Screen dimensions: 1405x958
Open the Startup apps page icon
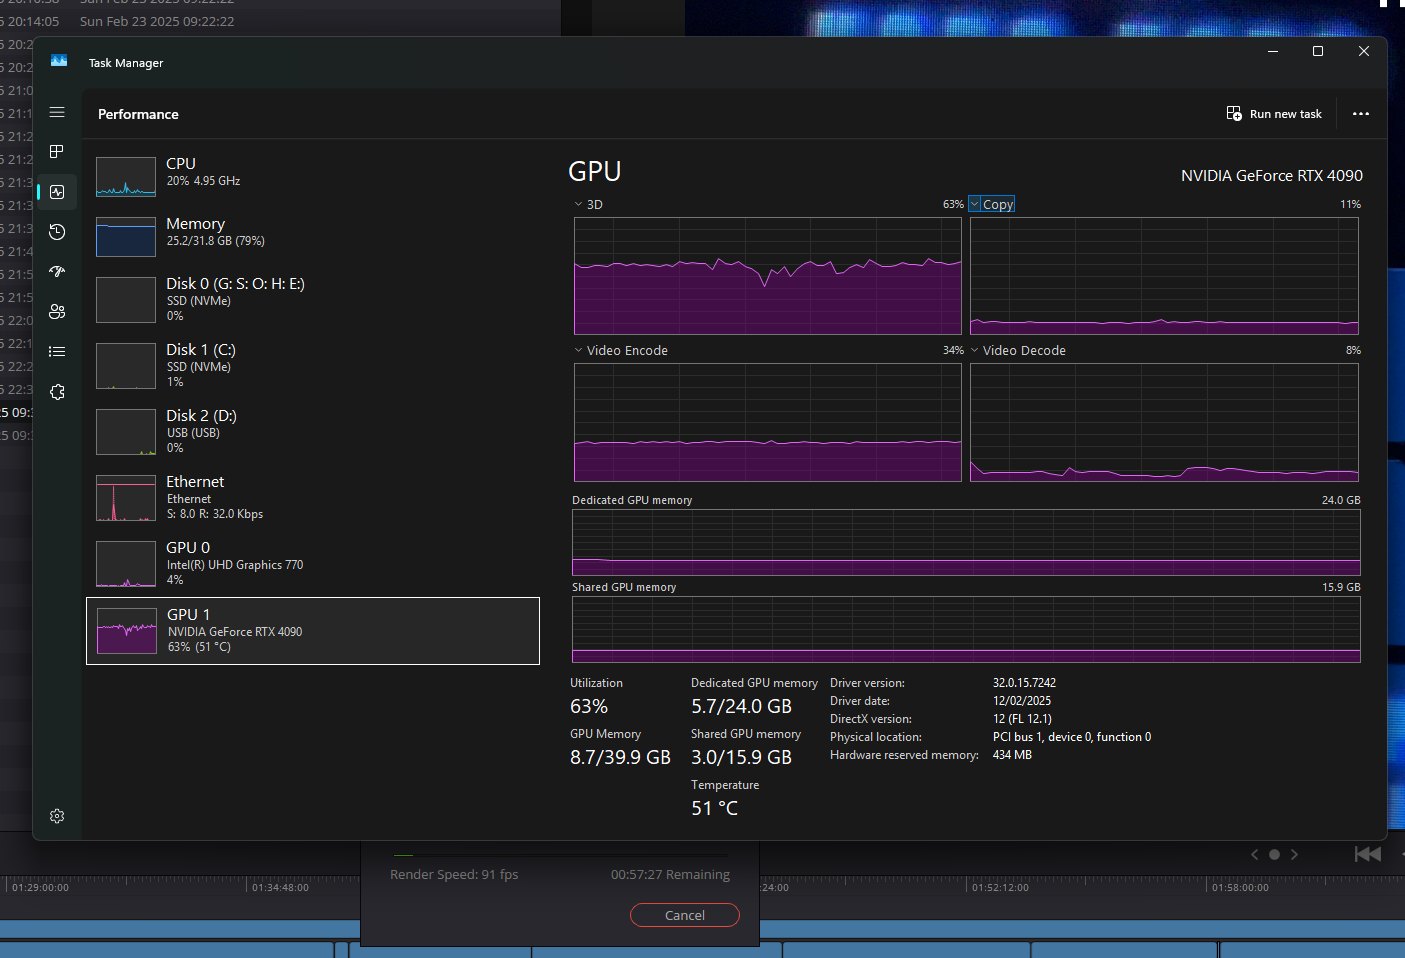coord(57,272)
